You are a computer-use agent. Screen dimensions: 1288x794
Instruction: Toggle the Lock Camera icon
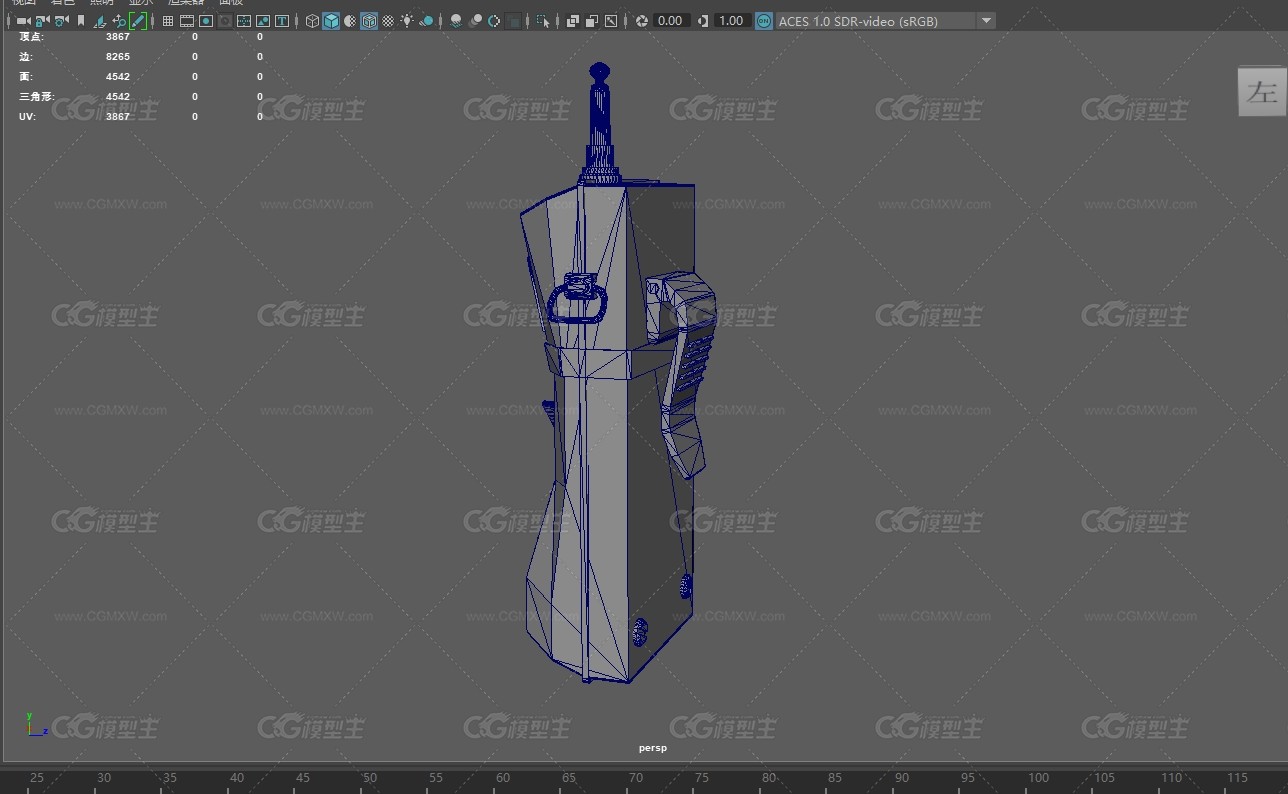pos(42,21)
